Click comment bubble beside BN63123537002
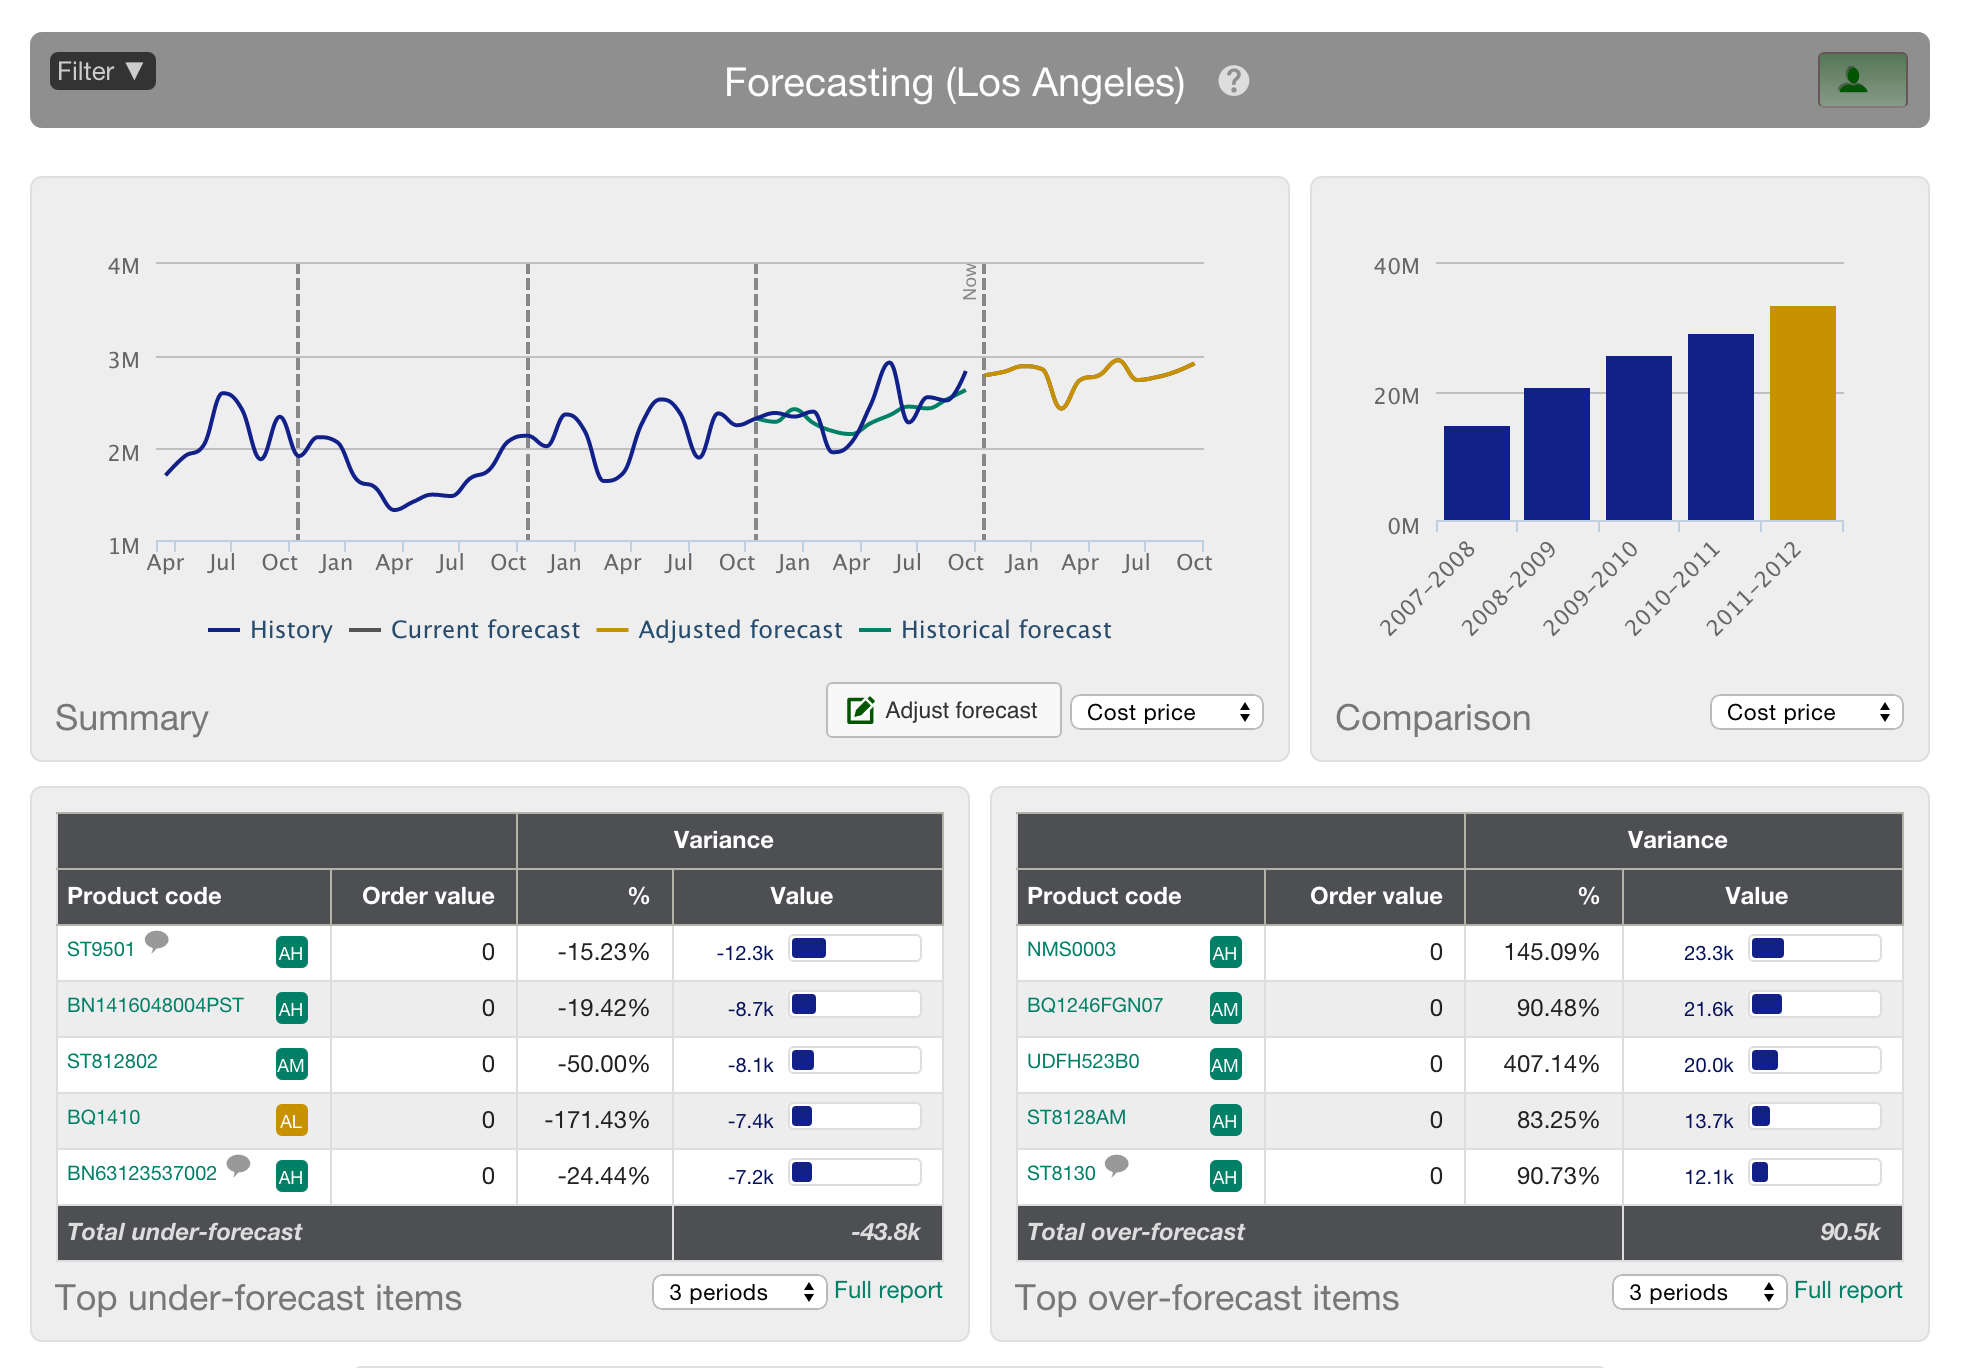This screenshot has width=1964, height=1368. coord(238,1165)
